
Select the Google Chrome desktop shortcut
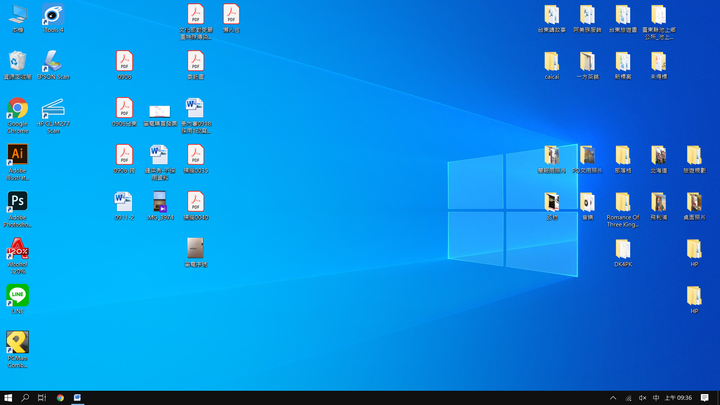click(17, 116)
